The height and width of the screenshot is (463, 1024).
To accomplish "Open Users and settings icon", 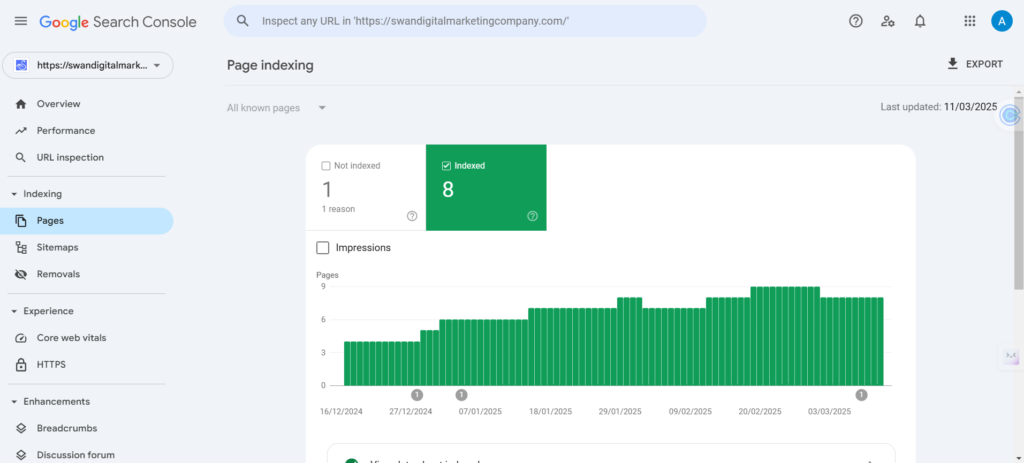I will pos(888,21).
